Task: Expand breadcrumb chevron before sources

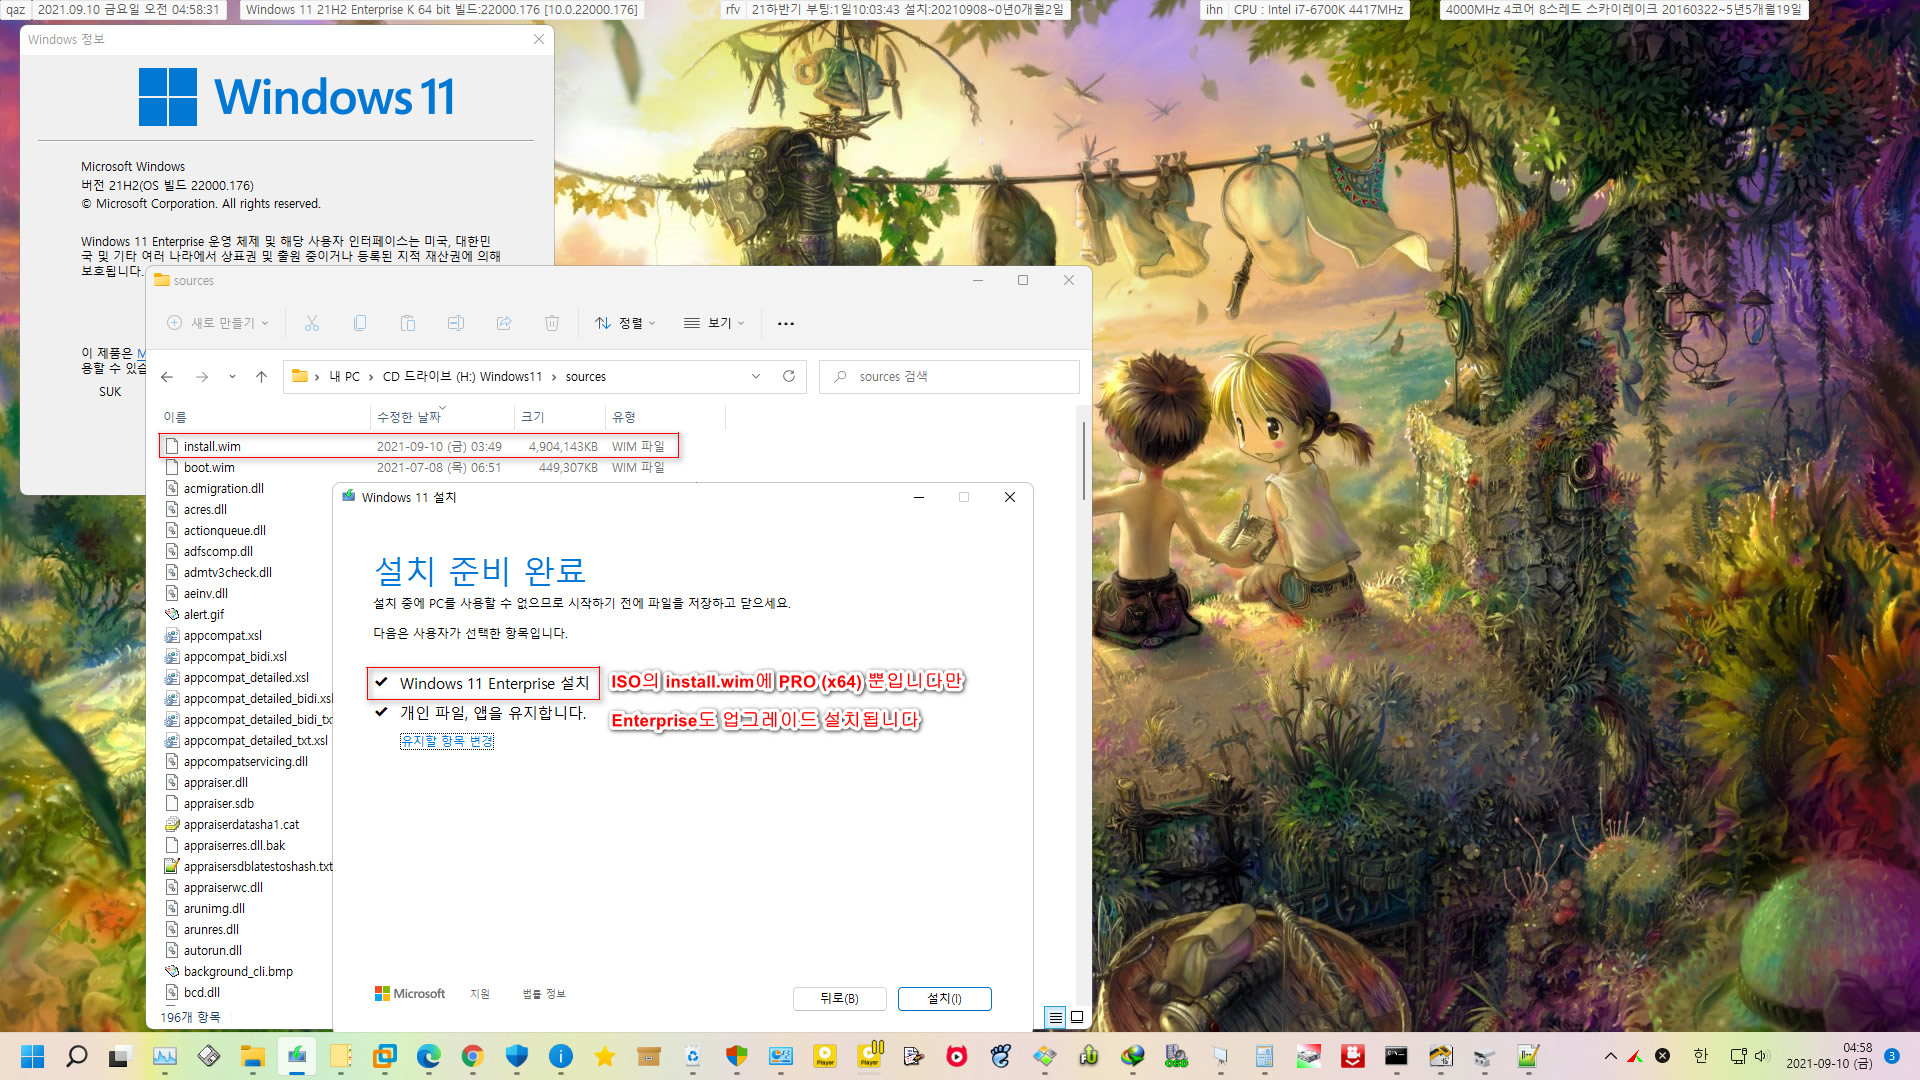Action: (x=554, y=377)
